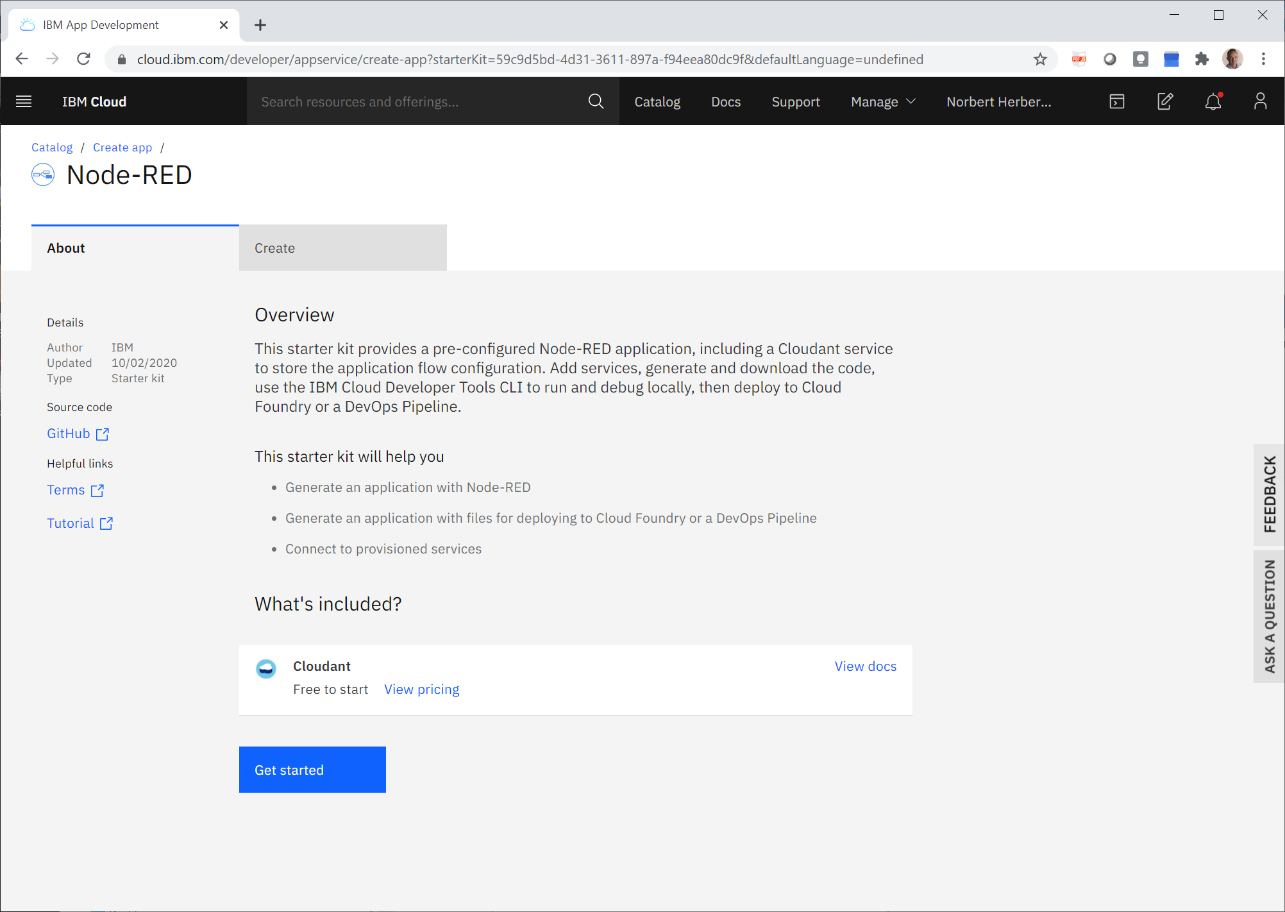Click 'Connect to provisioned services' bullet

[383, 549]
